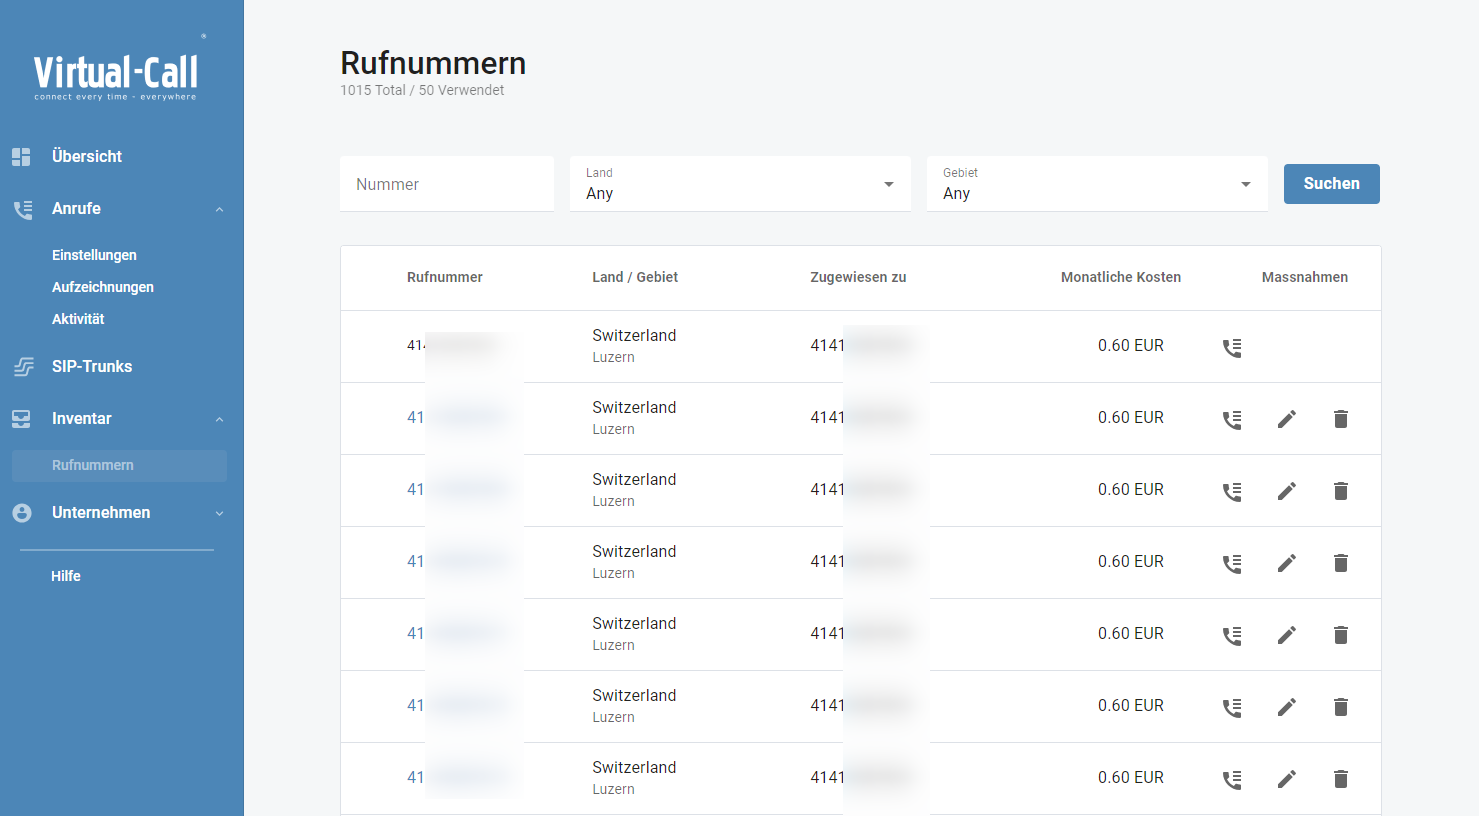The image size is (1479, 816).
Task: Expand the Unternehmen menu section
Action: (219, 513)
